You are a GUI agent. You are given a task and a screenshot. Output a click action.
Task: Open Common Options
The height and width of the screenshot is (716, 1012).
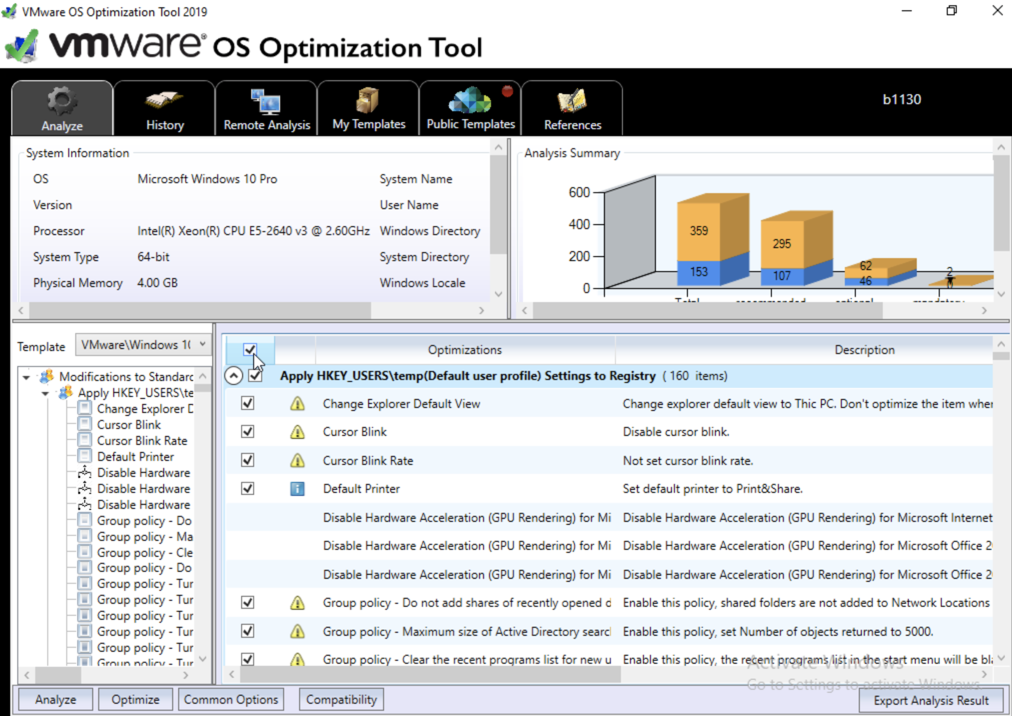[x=230, y=699]
